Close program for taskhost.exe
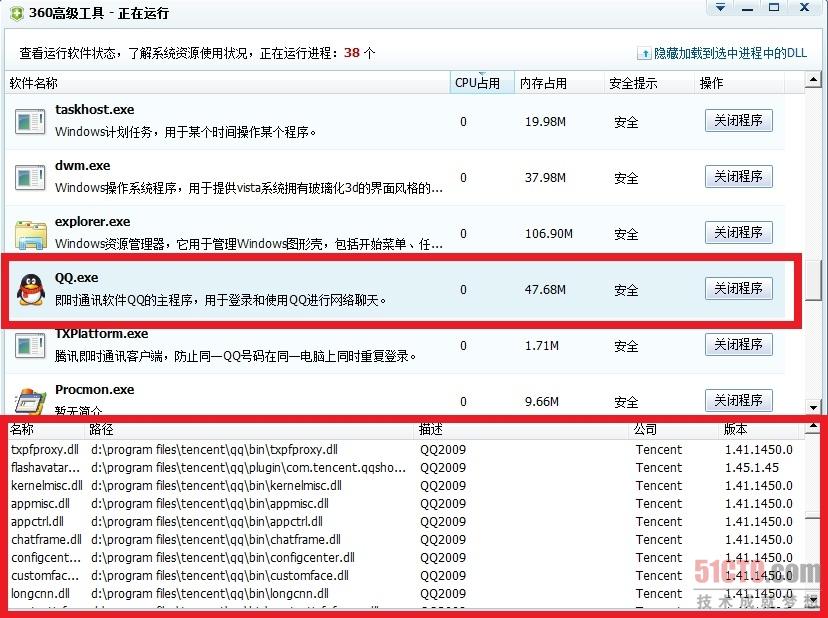Image resolution: width=828 pixels, height=618 pixels. click(739, 121)
